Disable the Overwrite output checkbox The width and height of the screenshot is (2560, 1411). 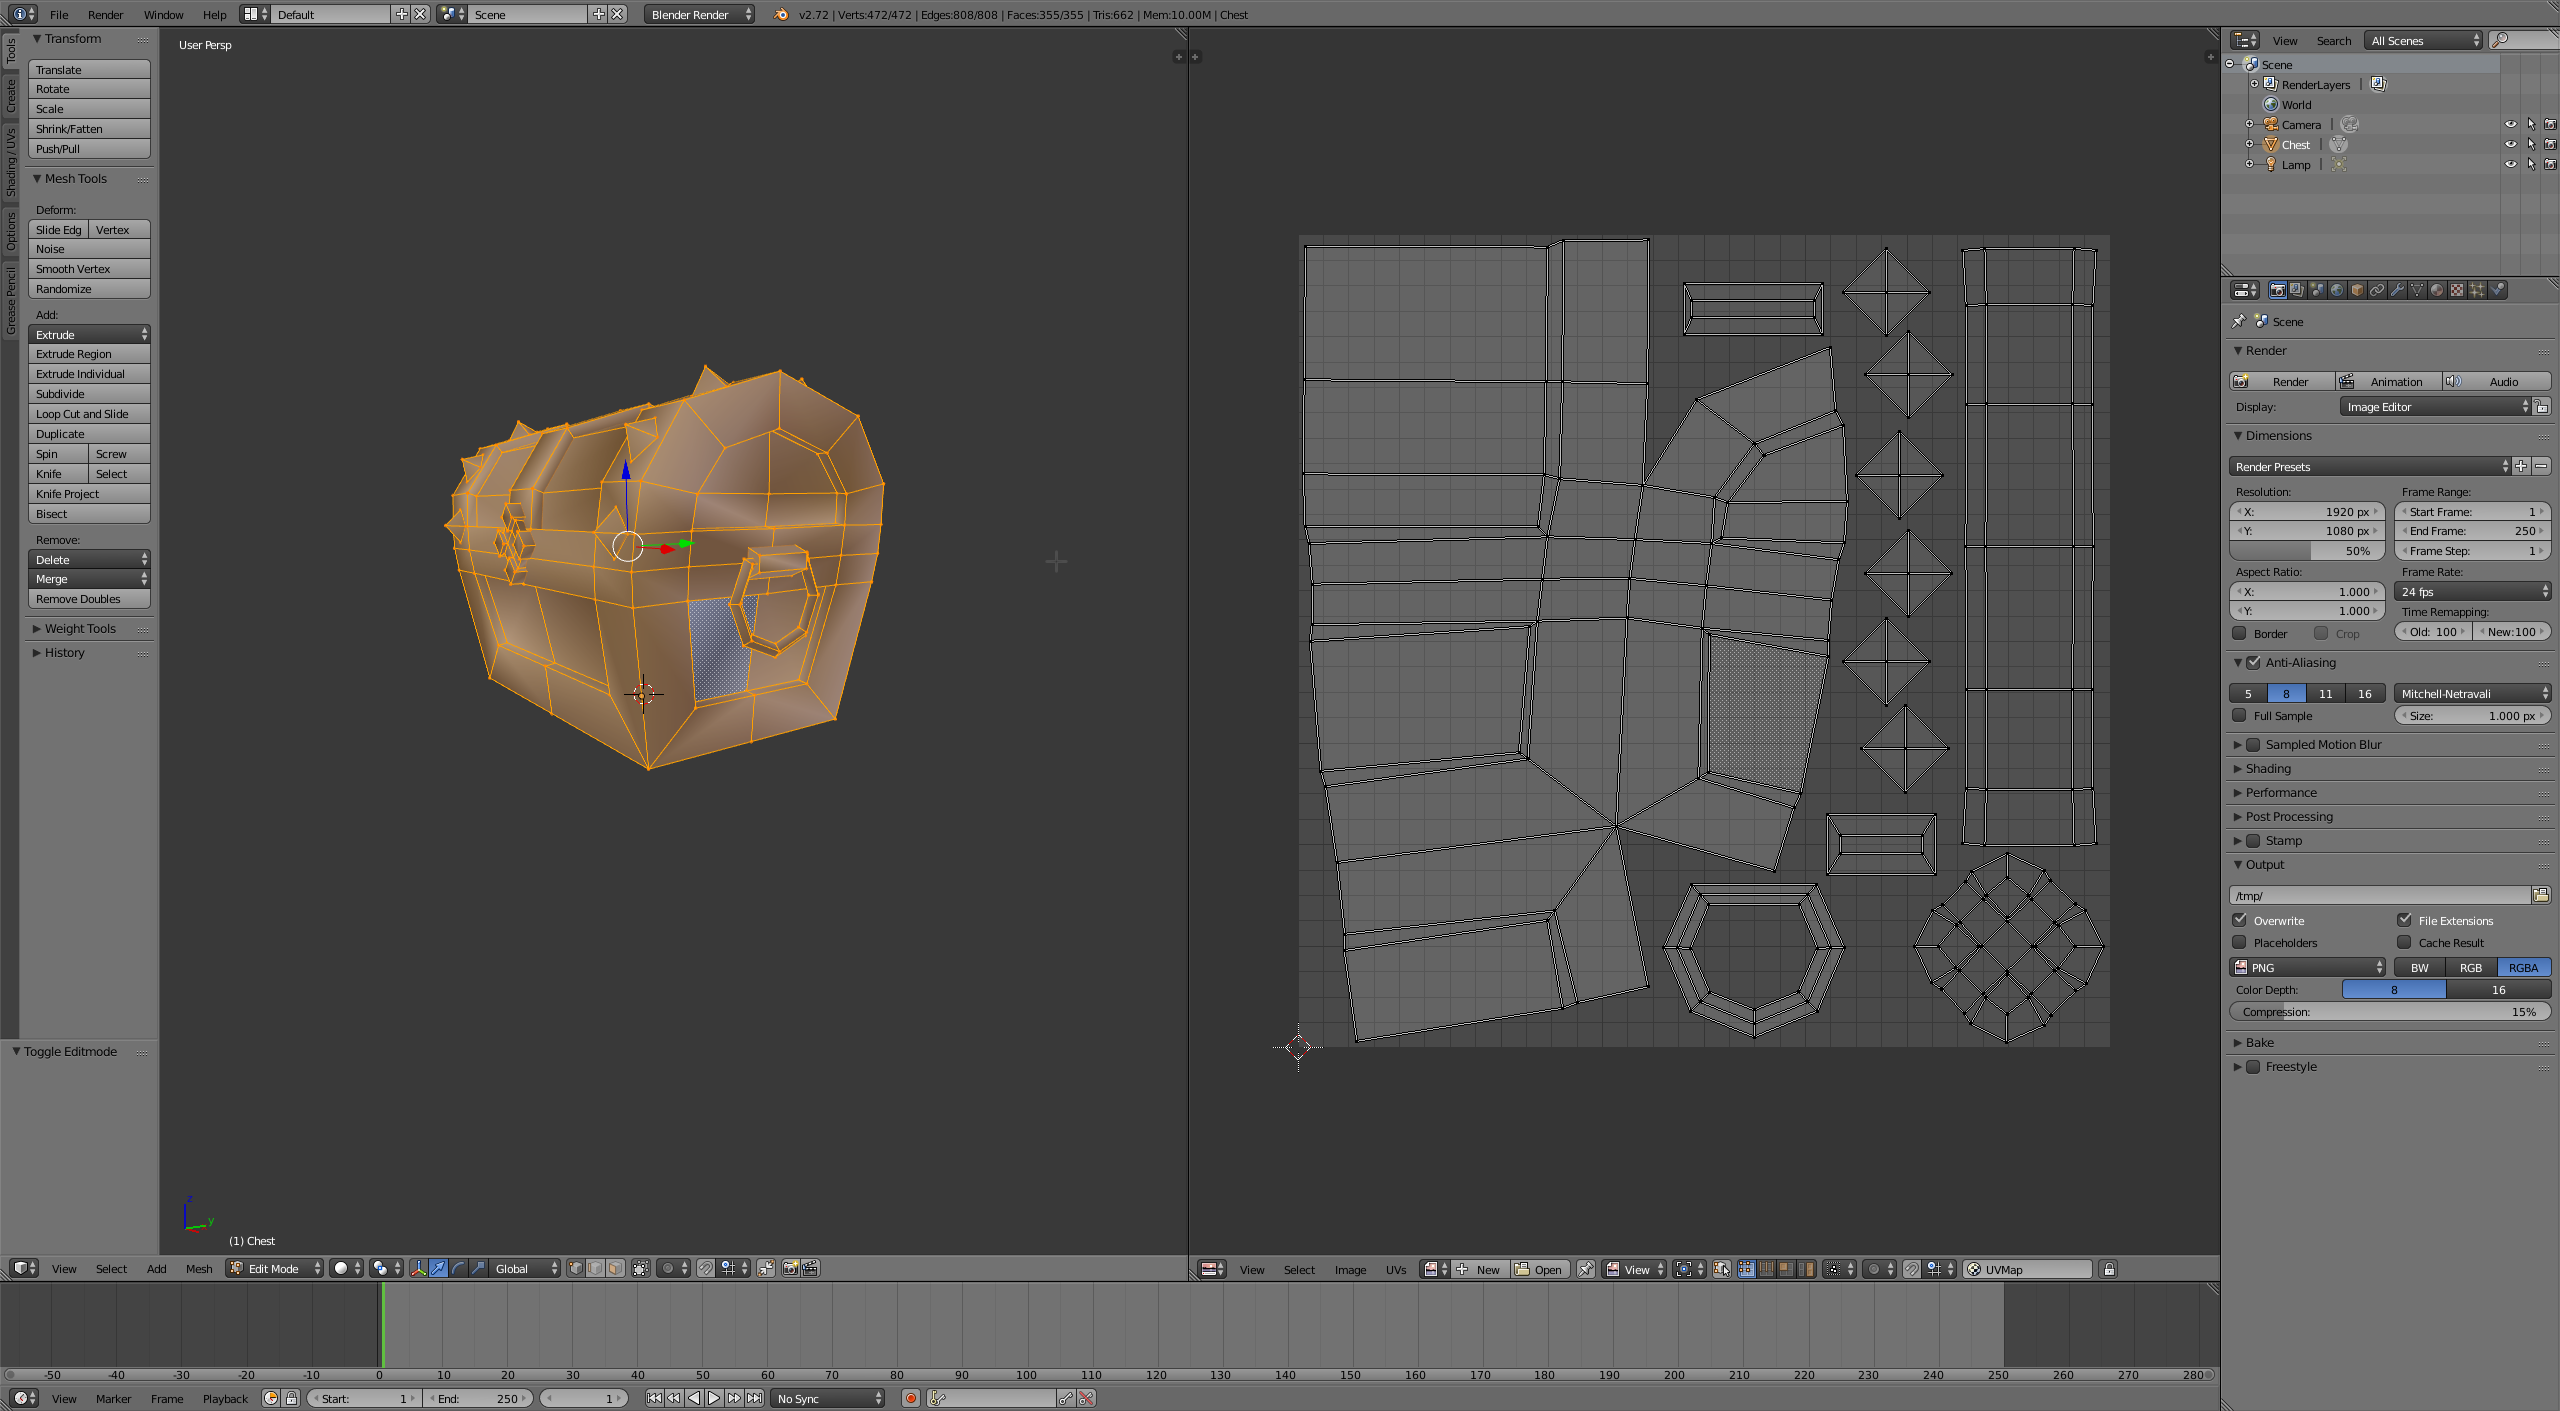point(2240,920)
